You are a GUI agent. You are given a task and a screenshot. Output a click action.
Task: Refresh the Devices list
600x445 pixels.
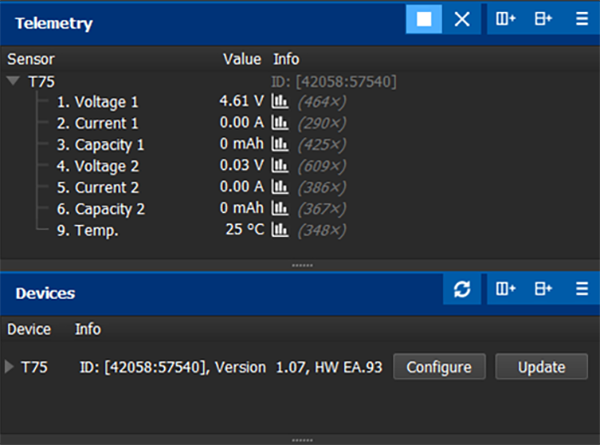click(x=461, y=289)
